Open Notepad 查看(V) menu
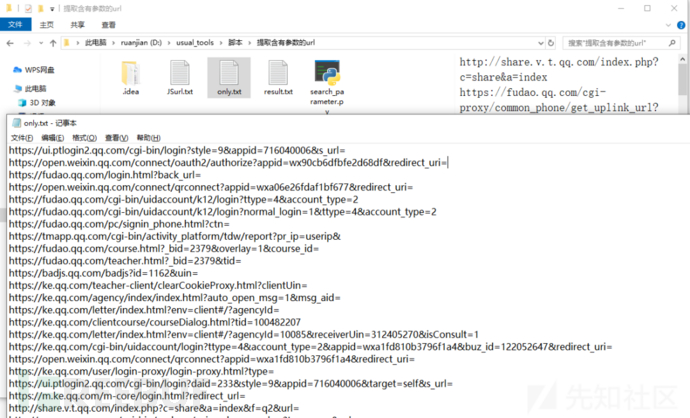The width and height of the screenshot is (690, 418). pyautogui.click(x=117, y=138)
